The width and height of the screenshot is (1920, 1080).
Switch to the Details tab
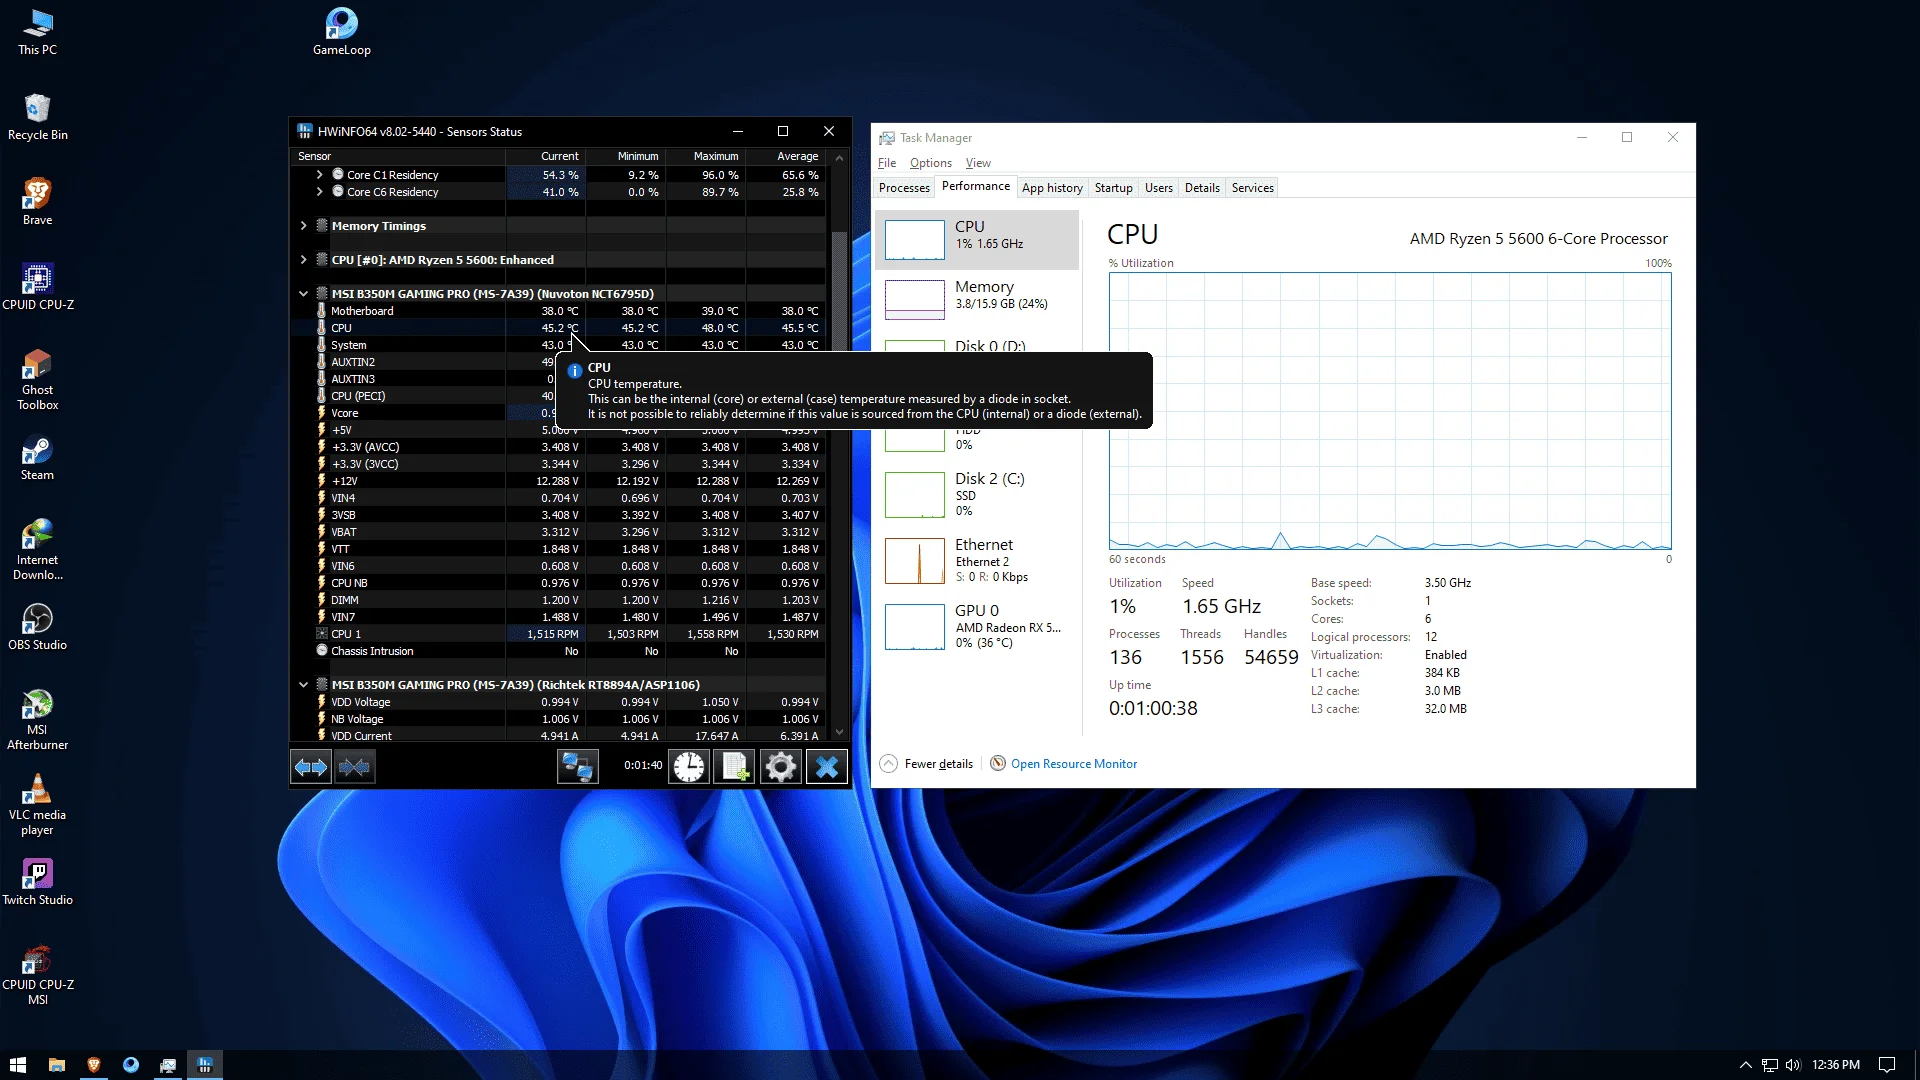point(1202,188)
